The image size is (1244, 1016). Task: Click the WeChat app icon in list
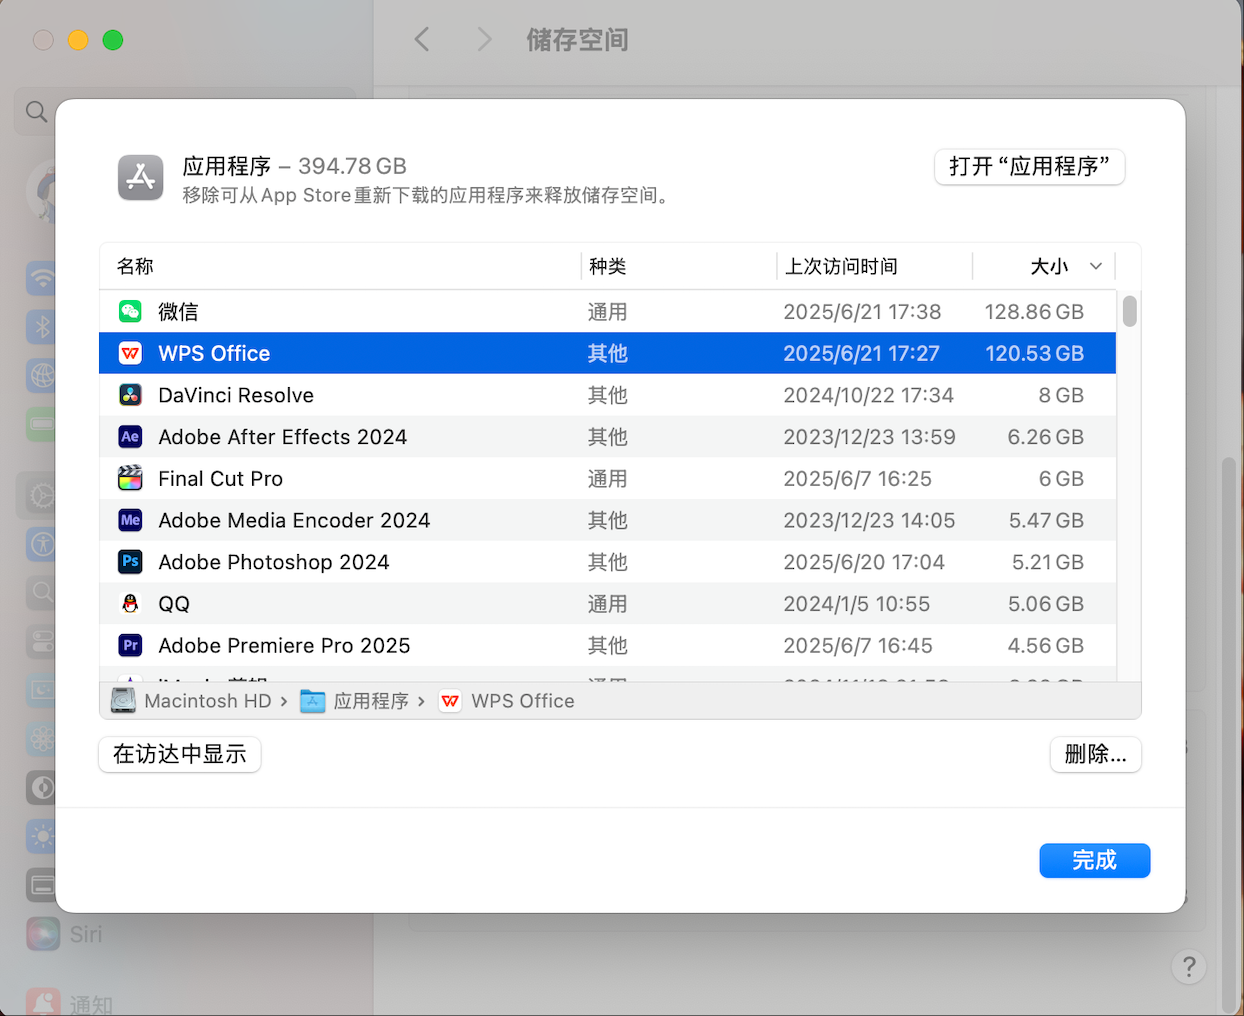coord(130,311)
